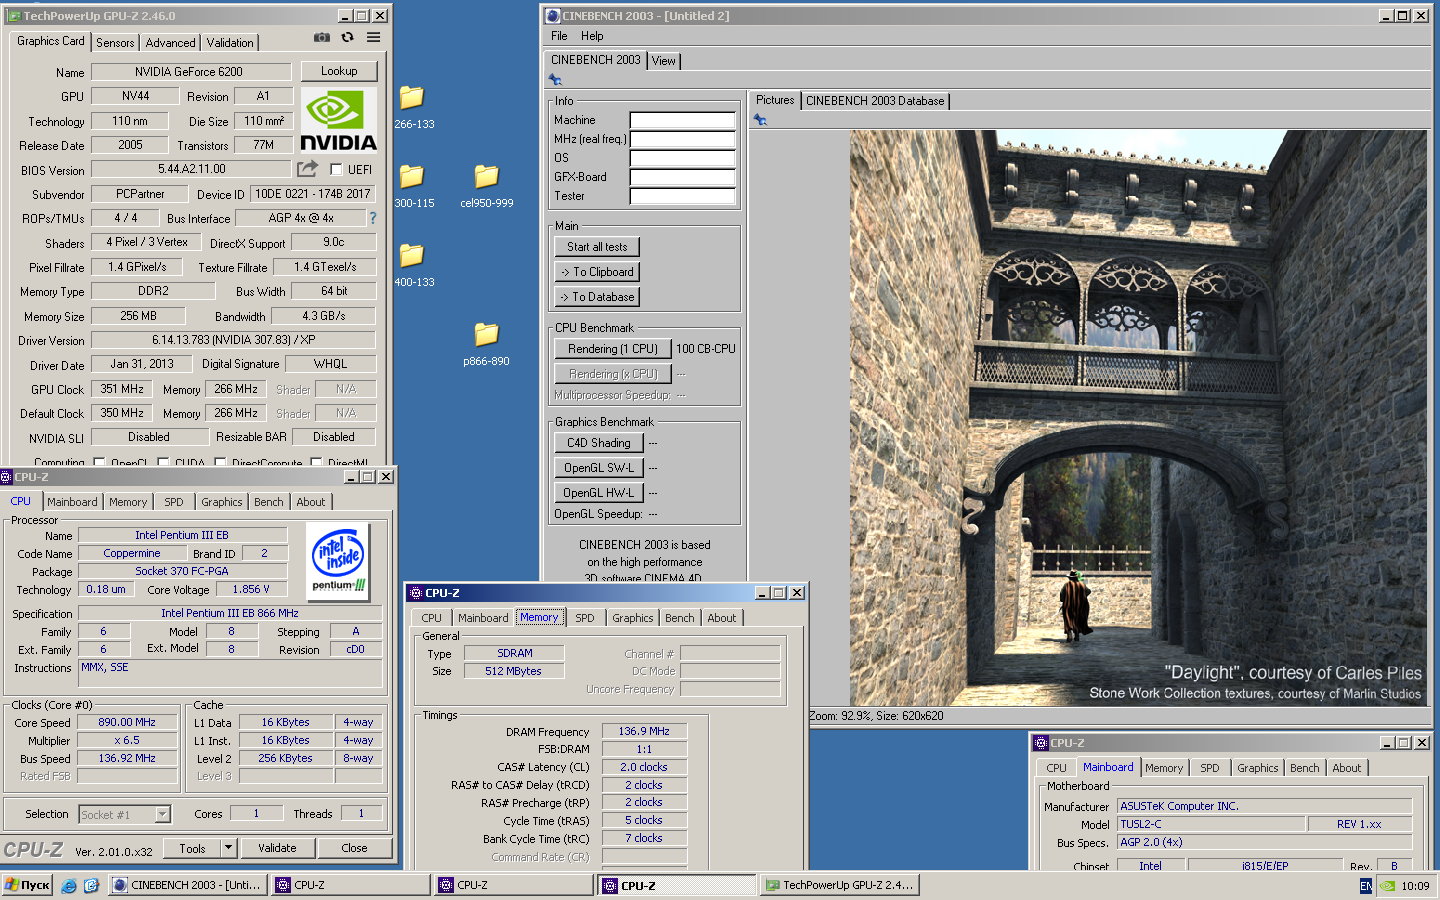Click the Intel Pentium III logo in CPU-Z

click(338, 561)
